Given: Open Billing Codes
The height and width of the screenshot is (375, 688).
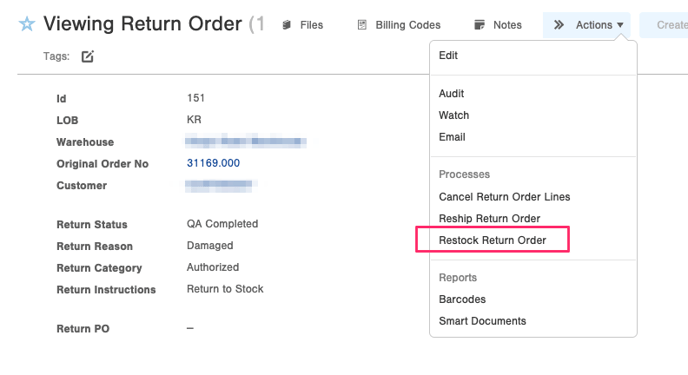Looking at the screenshot, I should [408, 25].
